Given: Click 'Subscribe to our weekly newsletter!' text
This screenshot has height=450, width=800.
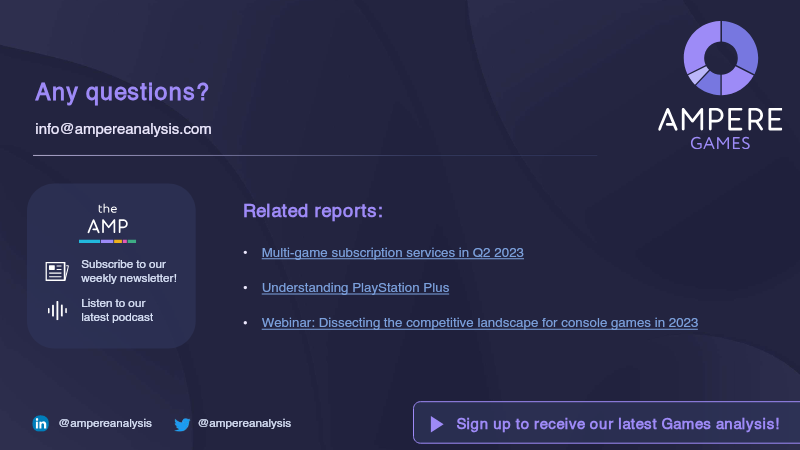Looking at the screenshot, I should pyautogui.click(x=129, y=271).
